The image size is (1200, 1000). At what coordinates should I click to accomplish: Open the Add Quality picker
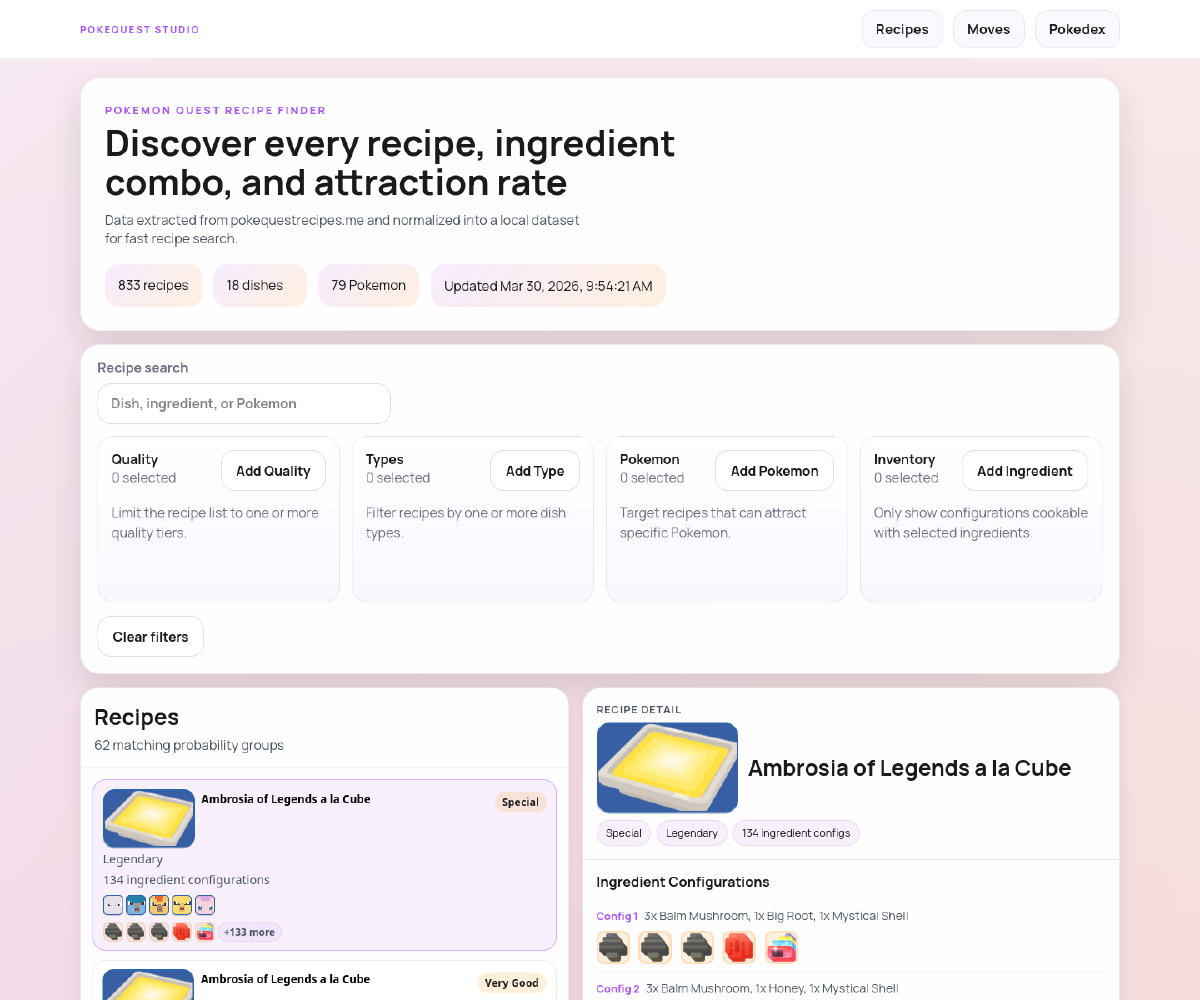pos(273,471)
